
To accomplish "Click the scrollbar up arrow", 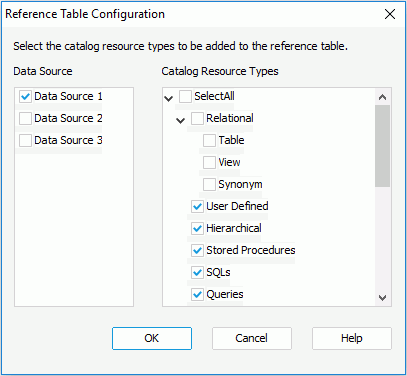I will 382,97.
